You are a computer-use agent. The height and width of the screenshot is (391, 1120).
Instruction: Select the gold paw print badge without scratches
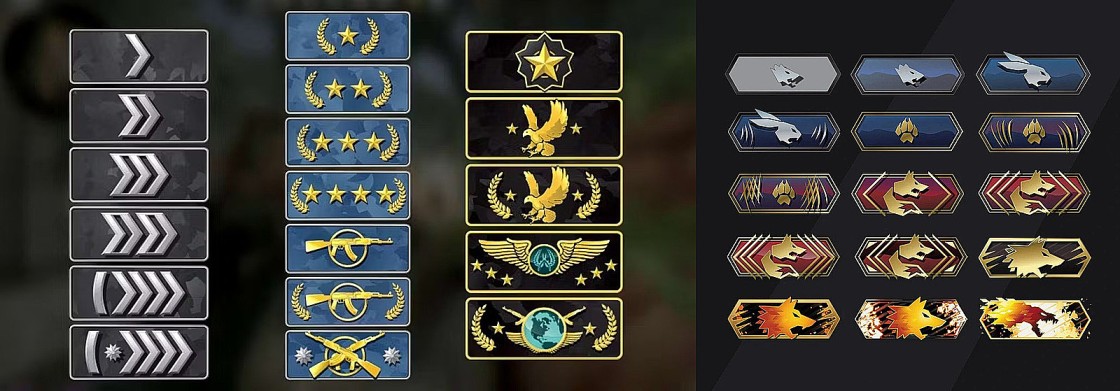[908, 132]
